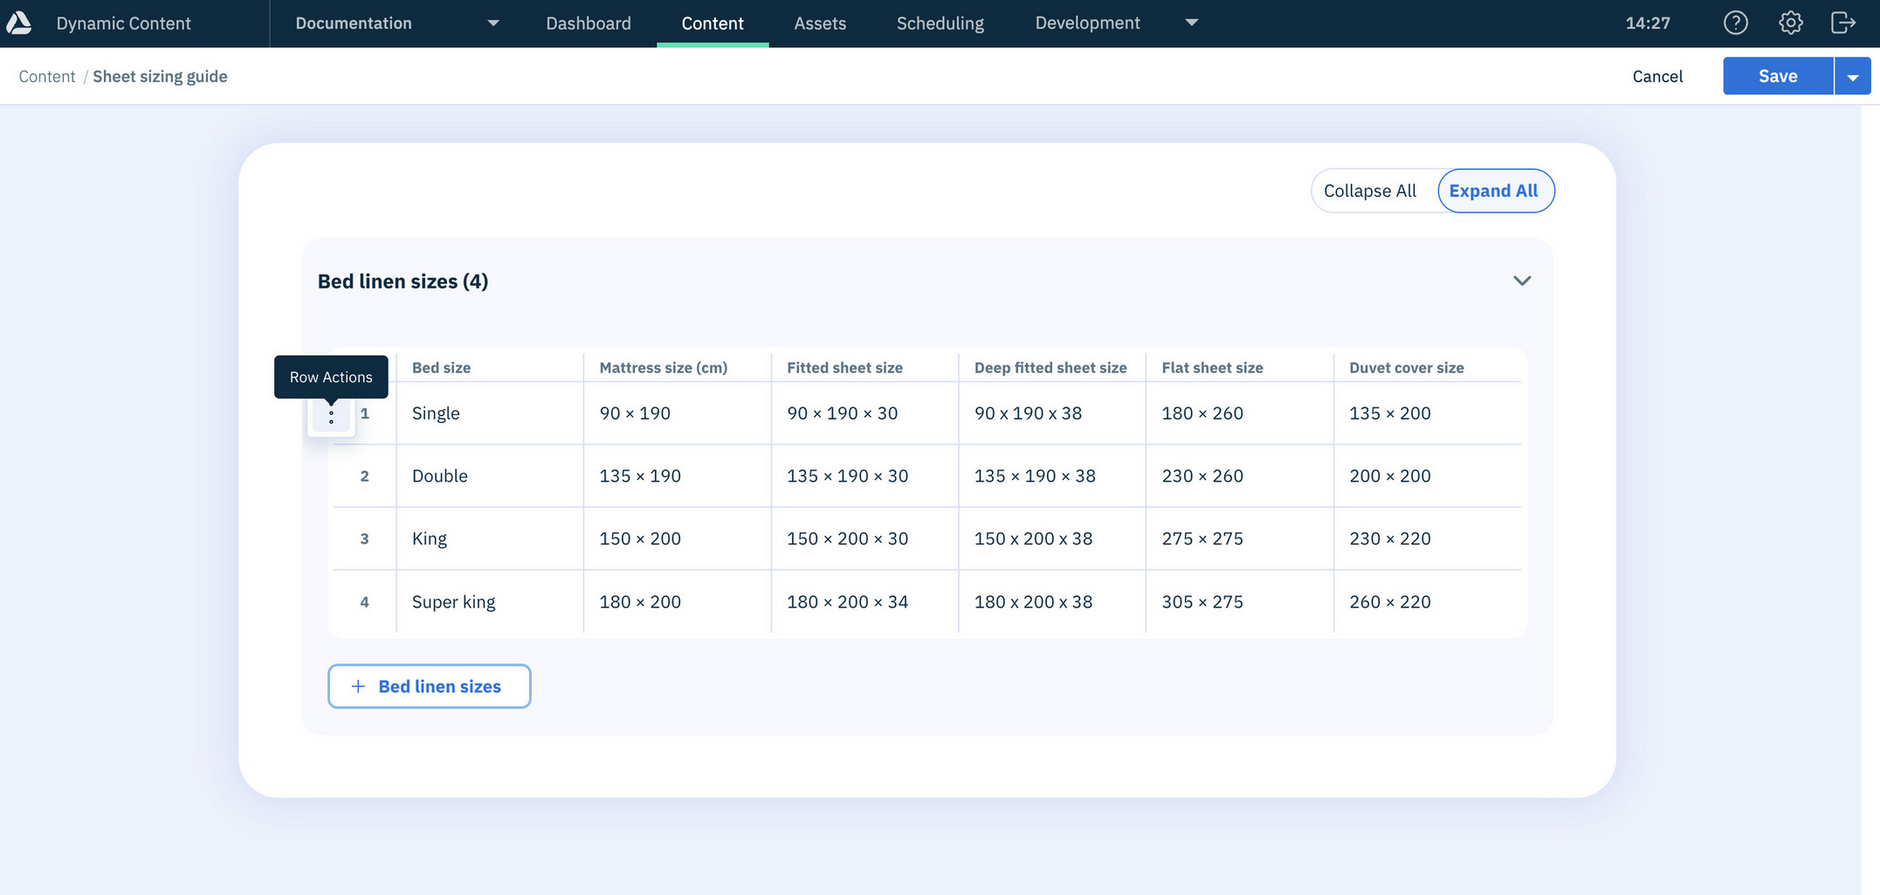Viewport: 1880px width, 895px height.
Task: Open the help question mark icon
Action: (1736, 23)
